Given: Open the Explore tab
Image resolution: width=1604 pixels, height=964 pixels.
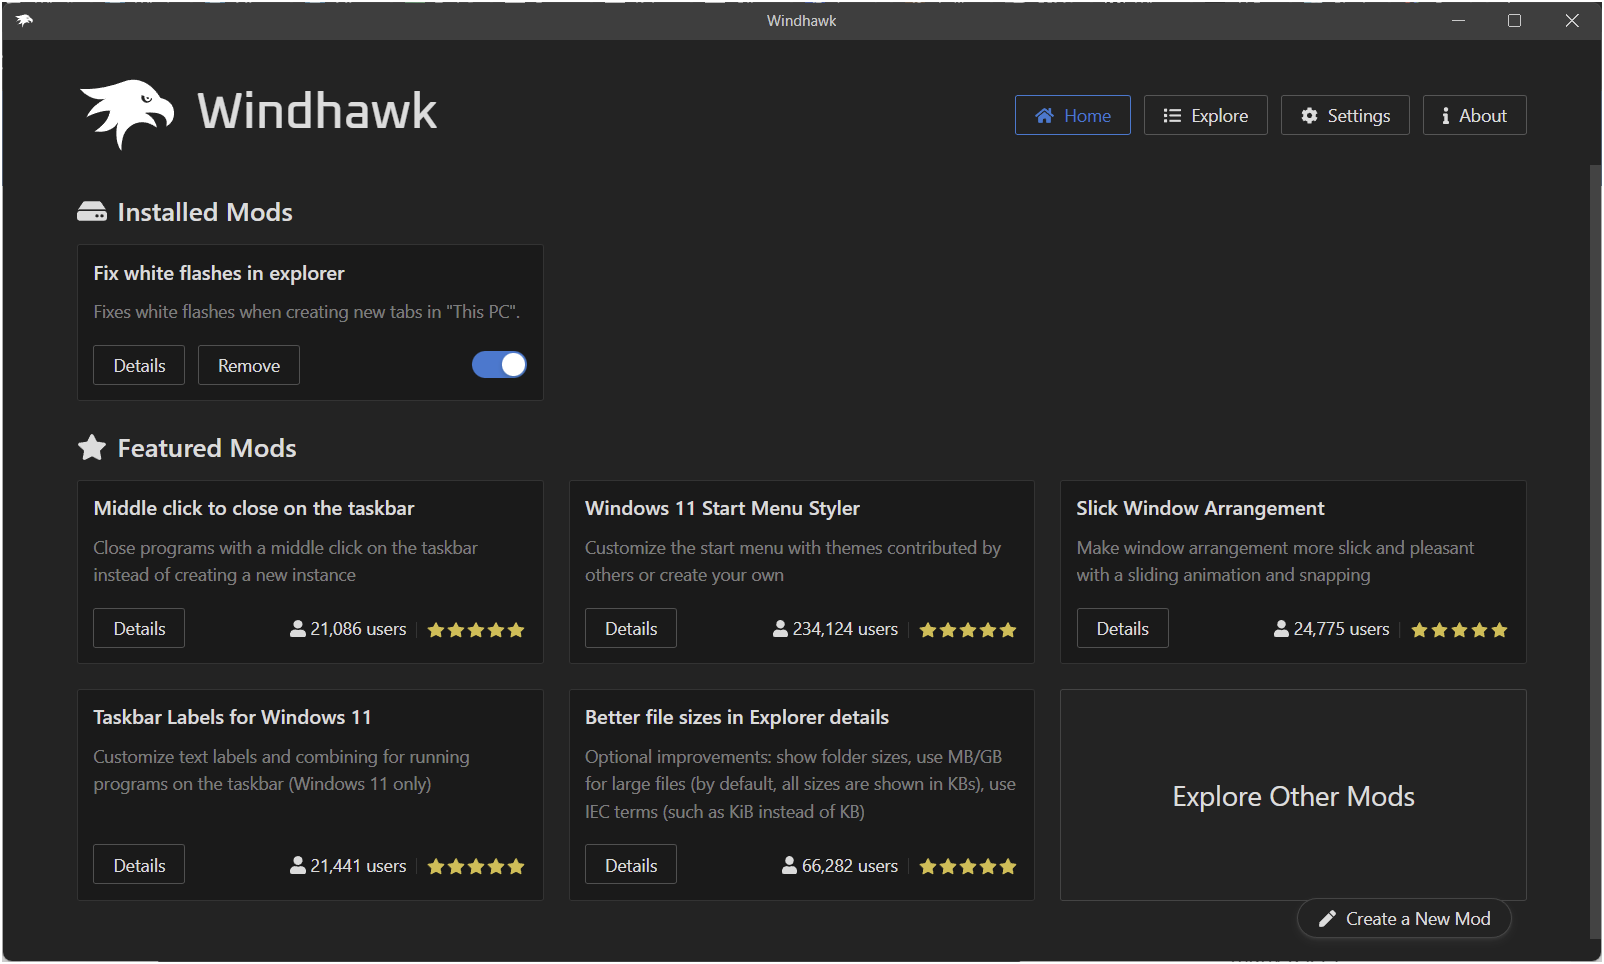Looking at the screenshot, I should 1205,115.
